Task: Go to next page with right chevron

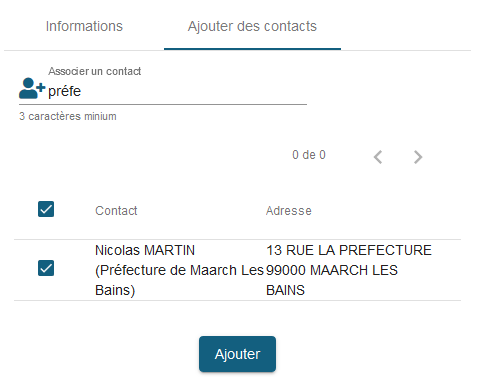Action: tap(418, 157)
